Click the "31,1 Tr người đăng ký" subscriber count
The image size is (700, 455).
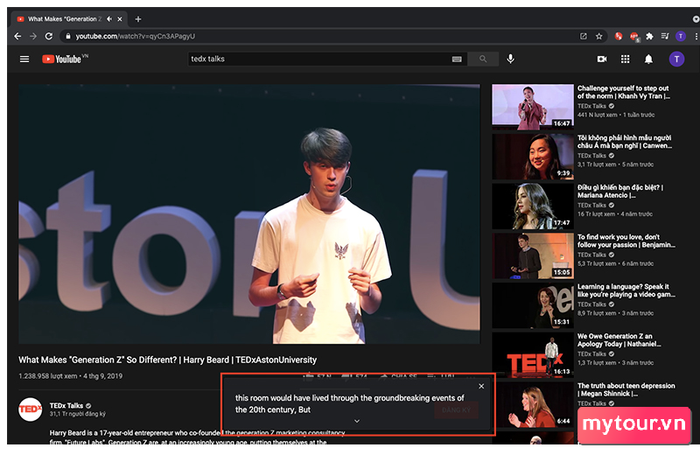pos(77,414)
